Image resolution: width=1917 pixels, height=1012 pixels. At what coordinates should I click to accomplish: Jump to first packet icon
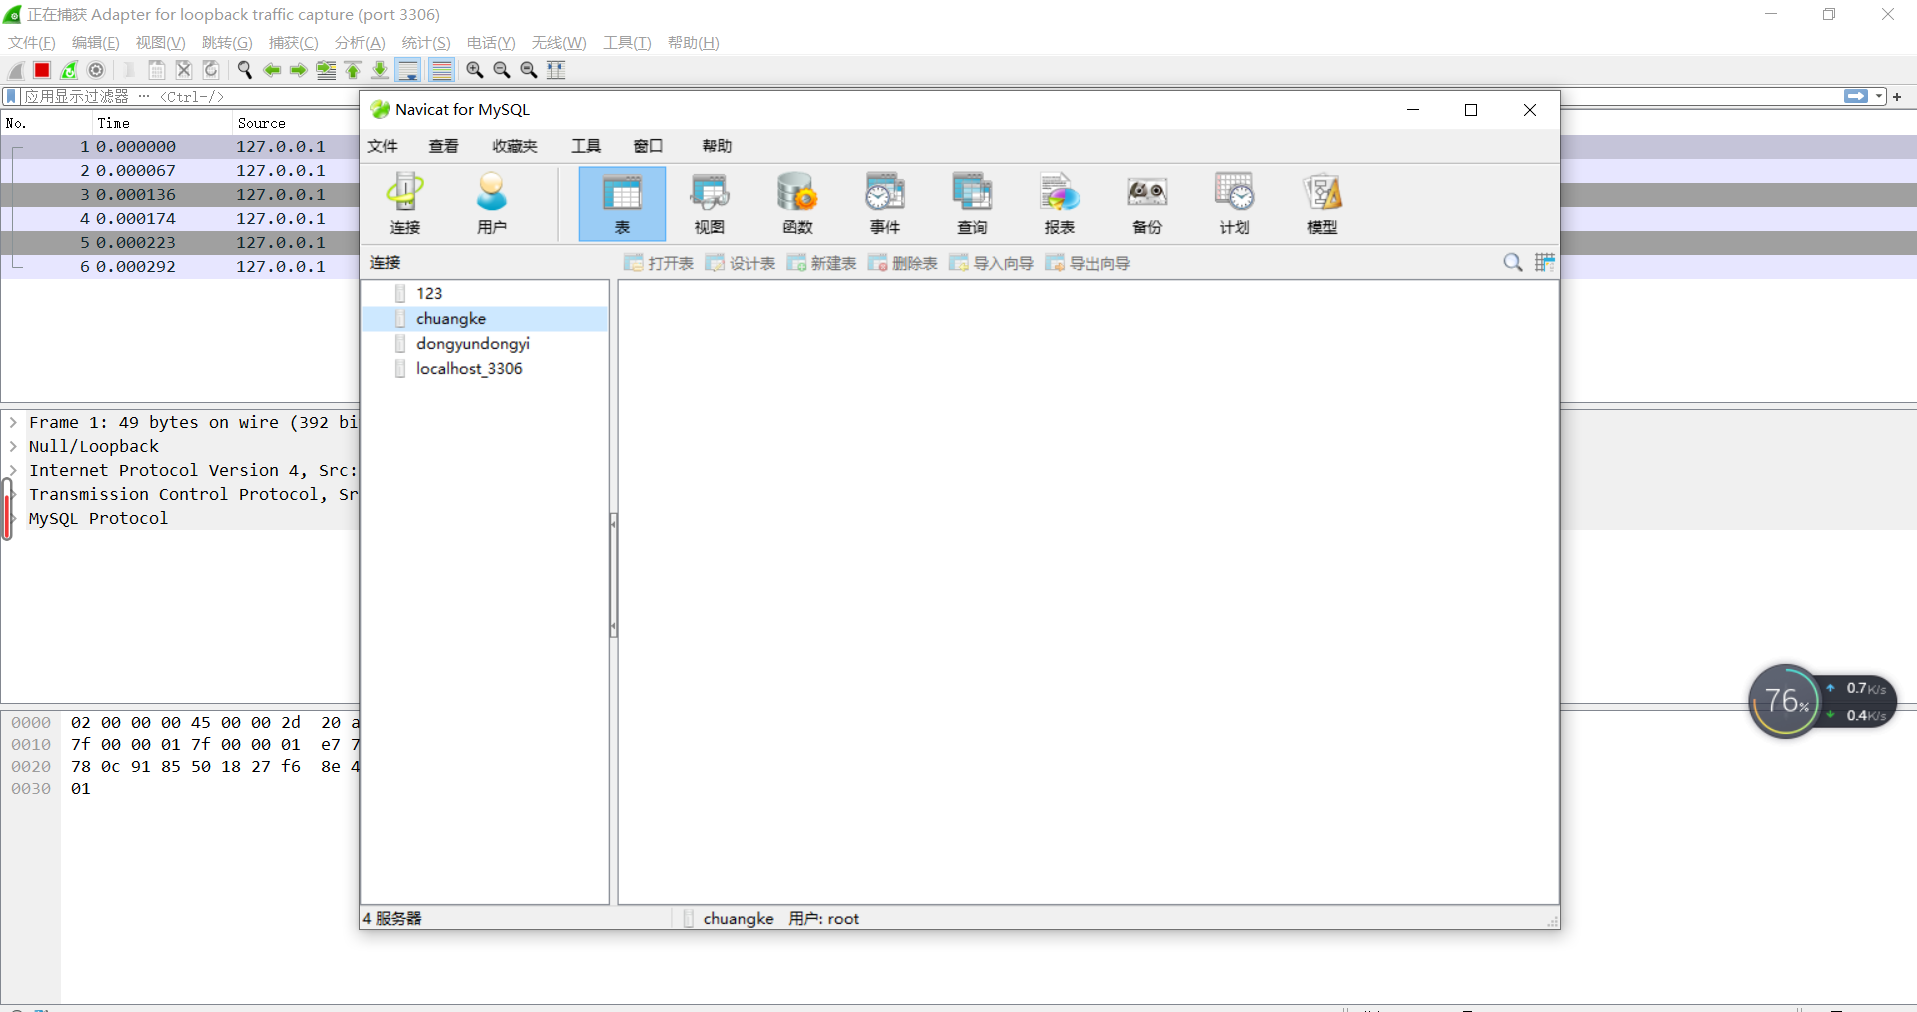353,70
